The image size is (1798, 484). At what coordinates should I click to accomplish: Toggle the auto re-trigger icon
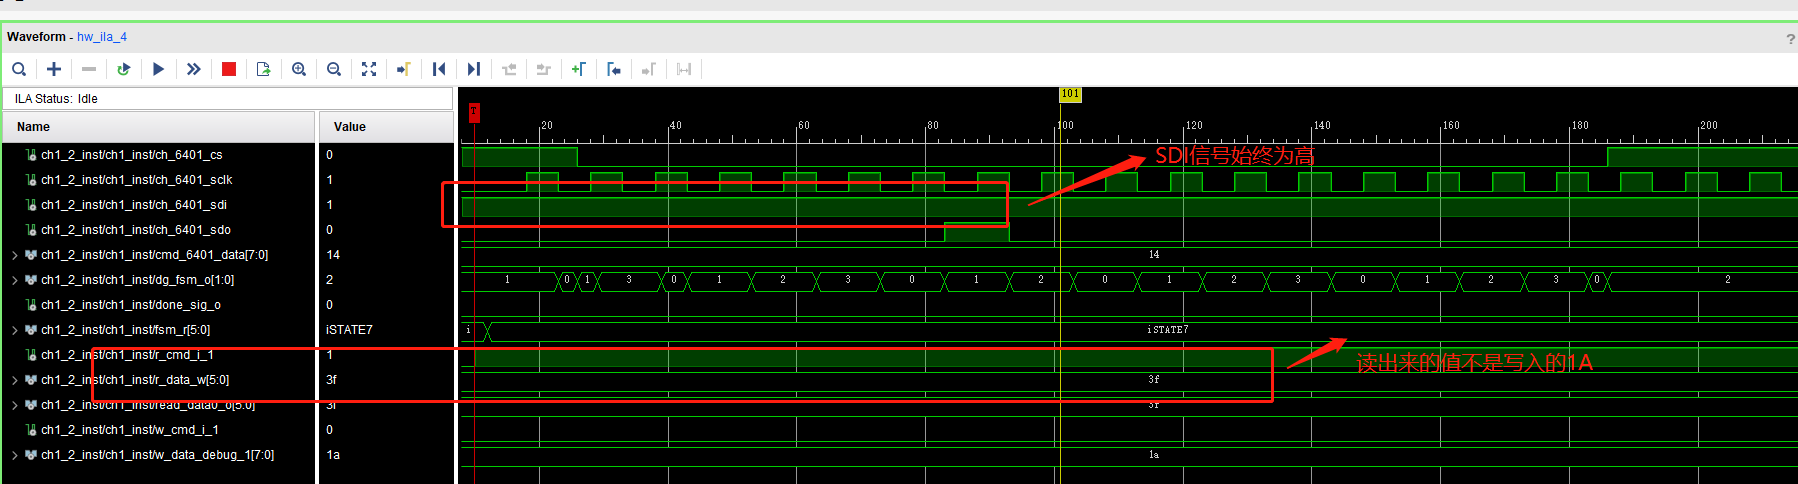click(124, 69)
